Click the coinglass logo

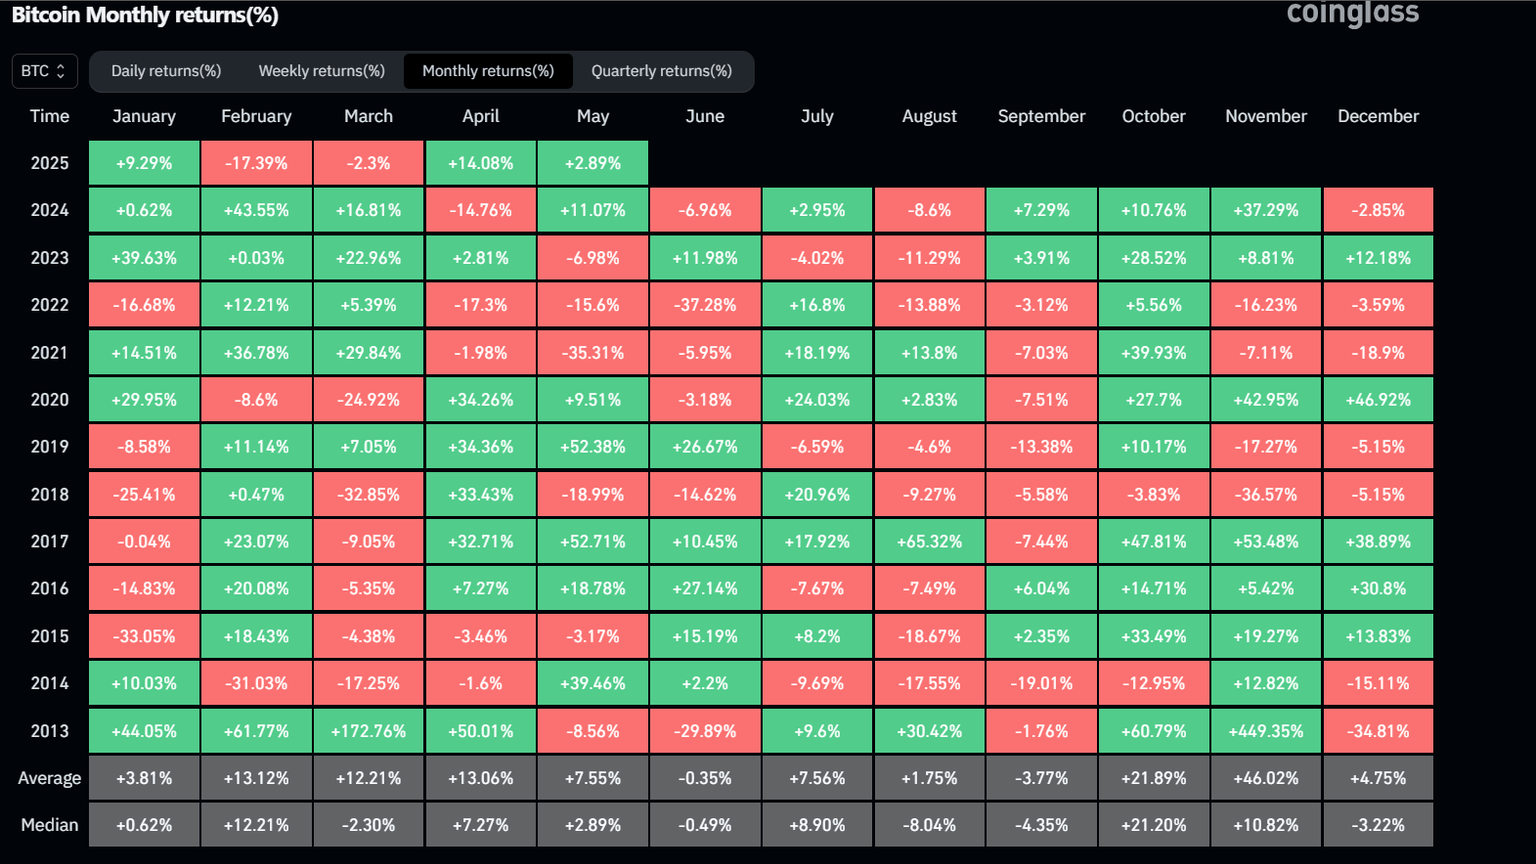(x=1355, y=14)
